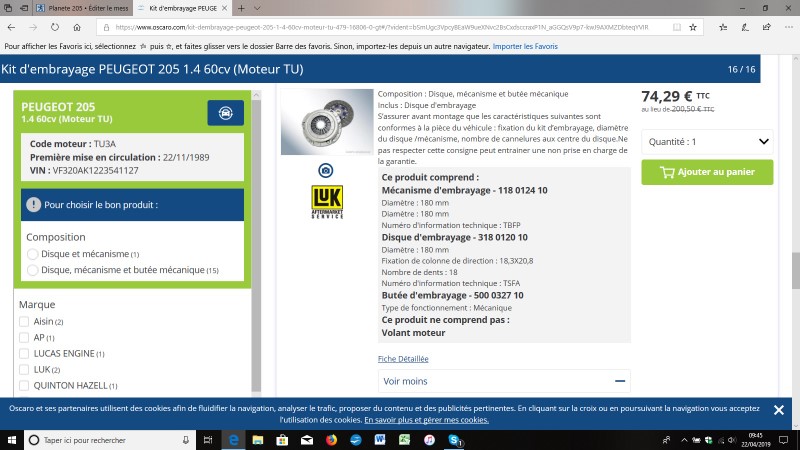
Task: Open Edge settings and more menu
Action: pos(789,27)
